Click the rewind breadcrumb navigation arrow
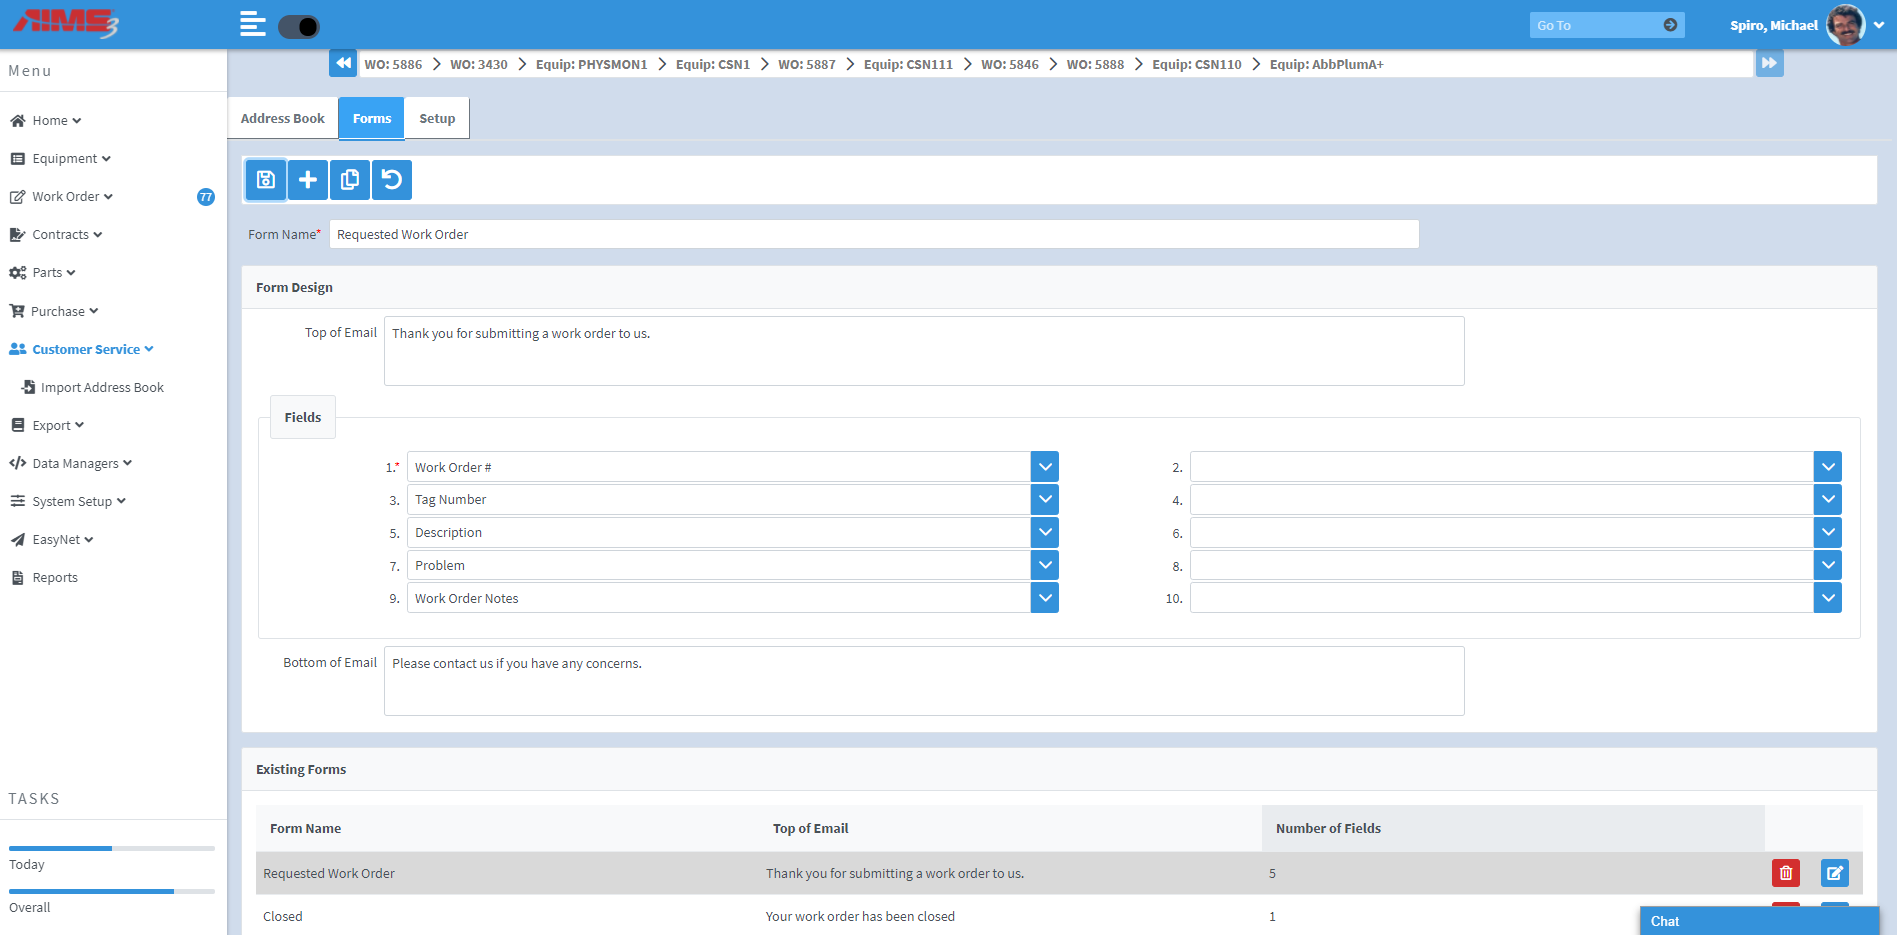1897x935 pixels. (343, 63)
